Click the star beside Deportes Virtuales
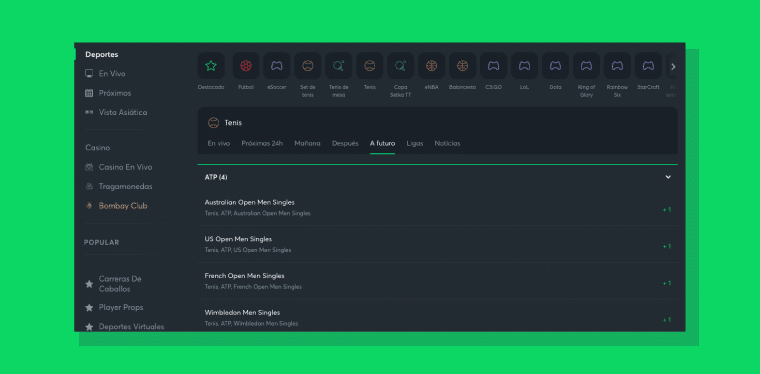Image resolution: width=760 pixels, height=374 pixels. 89,327
